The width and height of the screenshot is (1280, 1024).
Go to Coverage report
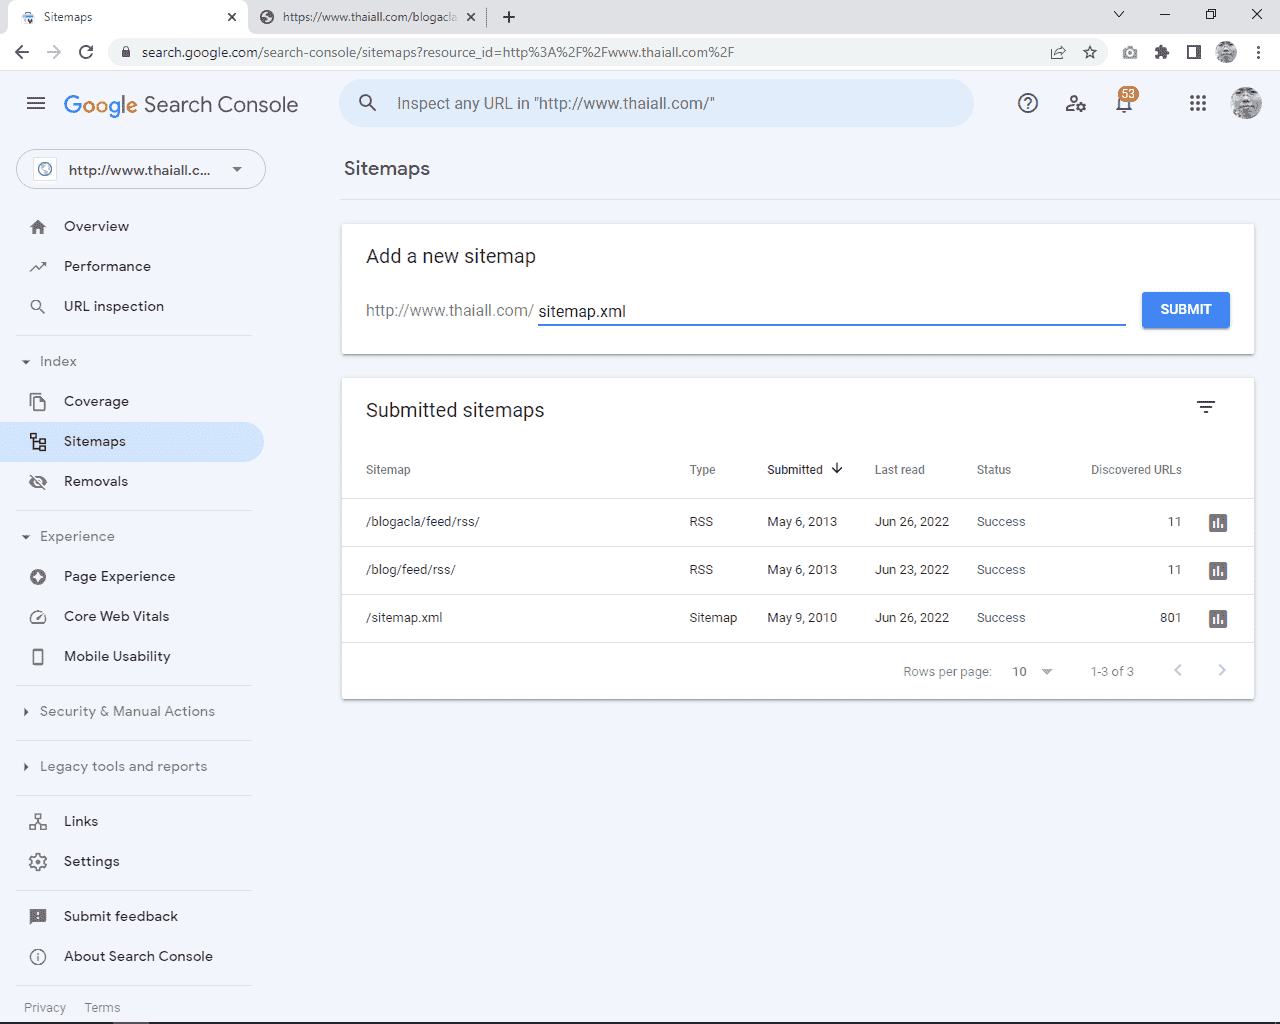96,401
